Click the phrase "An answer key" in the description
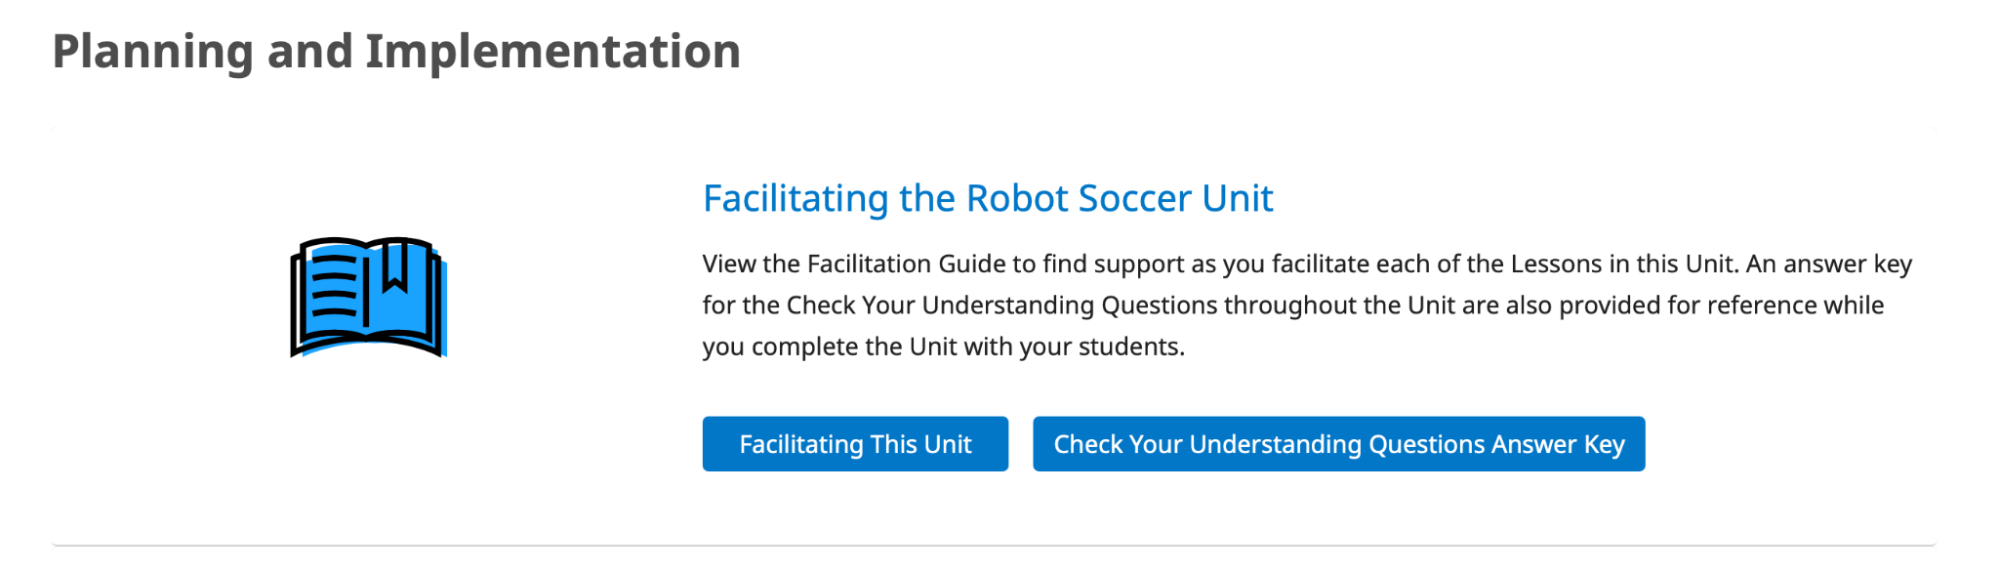 [x=1828, y=264]
